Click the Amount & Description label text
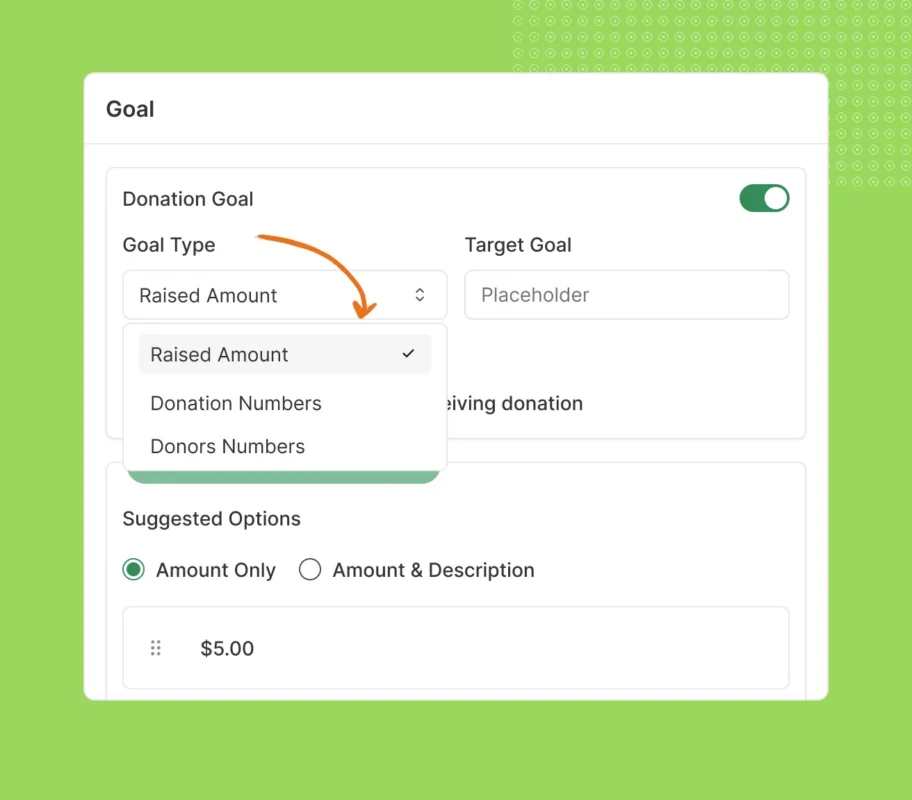The height and width of the screenshot is (800, 912). pos(433,570)
